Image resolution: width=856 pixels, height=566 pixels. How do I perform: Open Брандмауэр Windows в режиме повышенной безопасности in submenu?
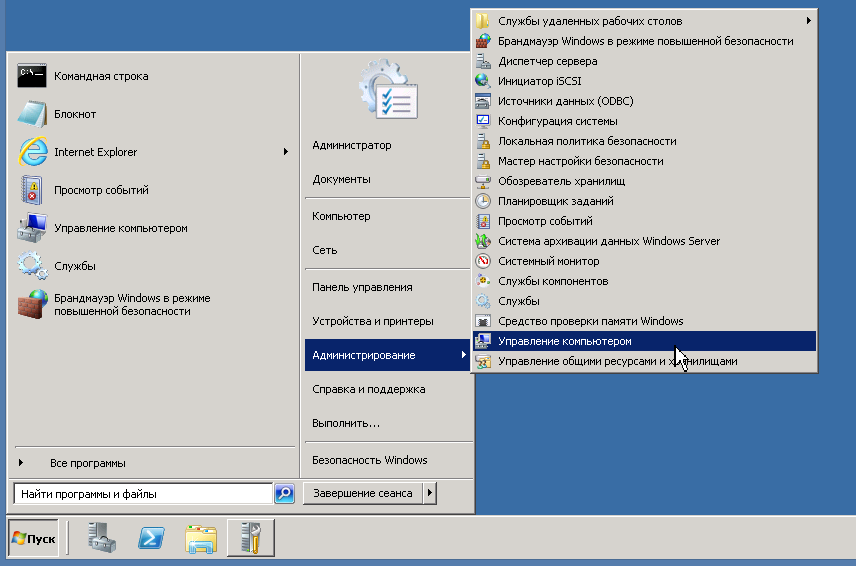645,41
